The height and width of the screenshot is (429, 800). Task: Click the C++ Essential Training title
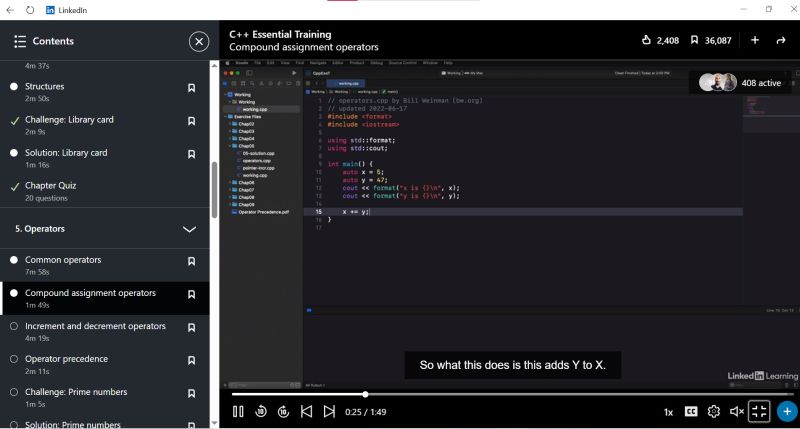[x=280, y=34]
